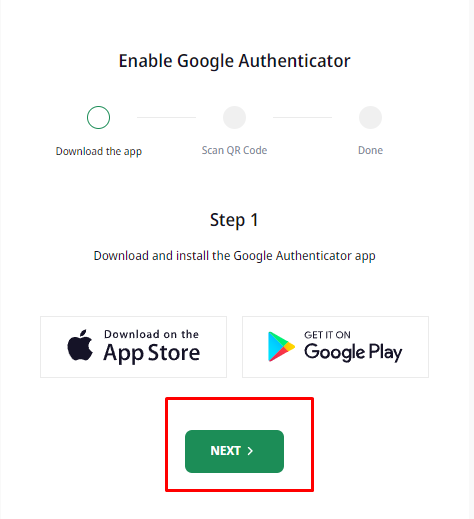Click the "App Store" text on badge
Screen dimensions: 474x519
(x=152, y=353)
